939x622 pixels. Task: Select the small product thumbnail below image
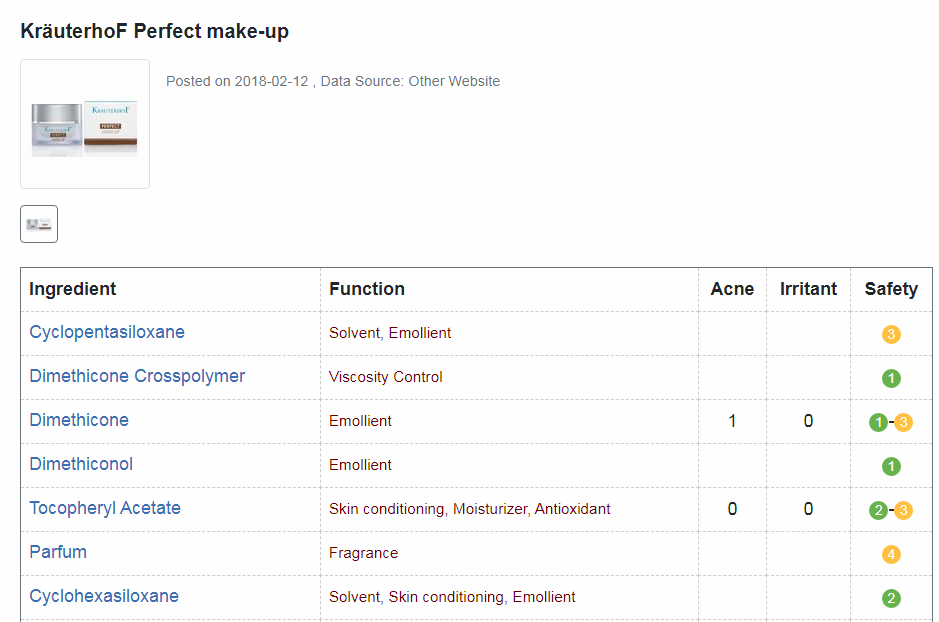(39, 224)
